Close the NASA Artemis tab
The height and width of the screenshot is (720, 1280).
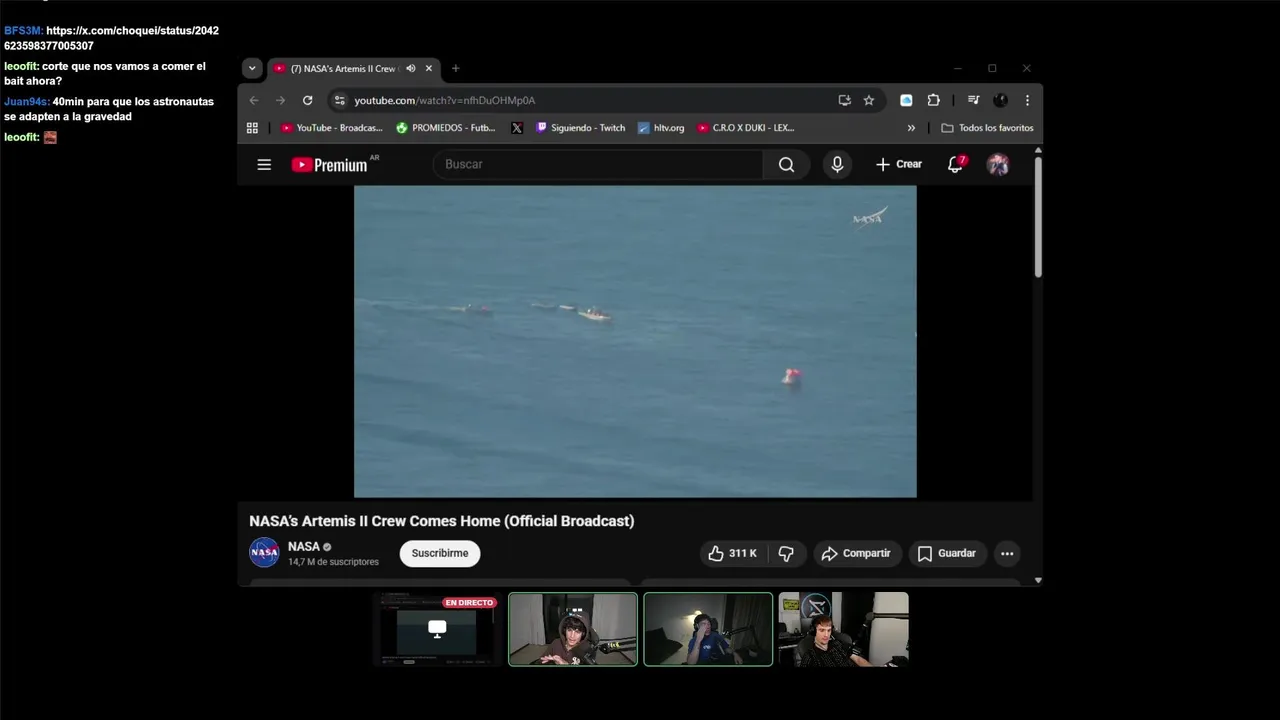429,68
